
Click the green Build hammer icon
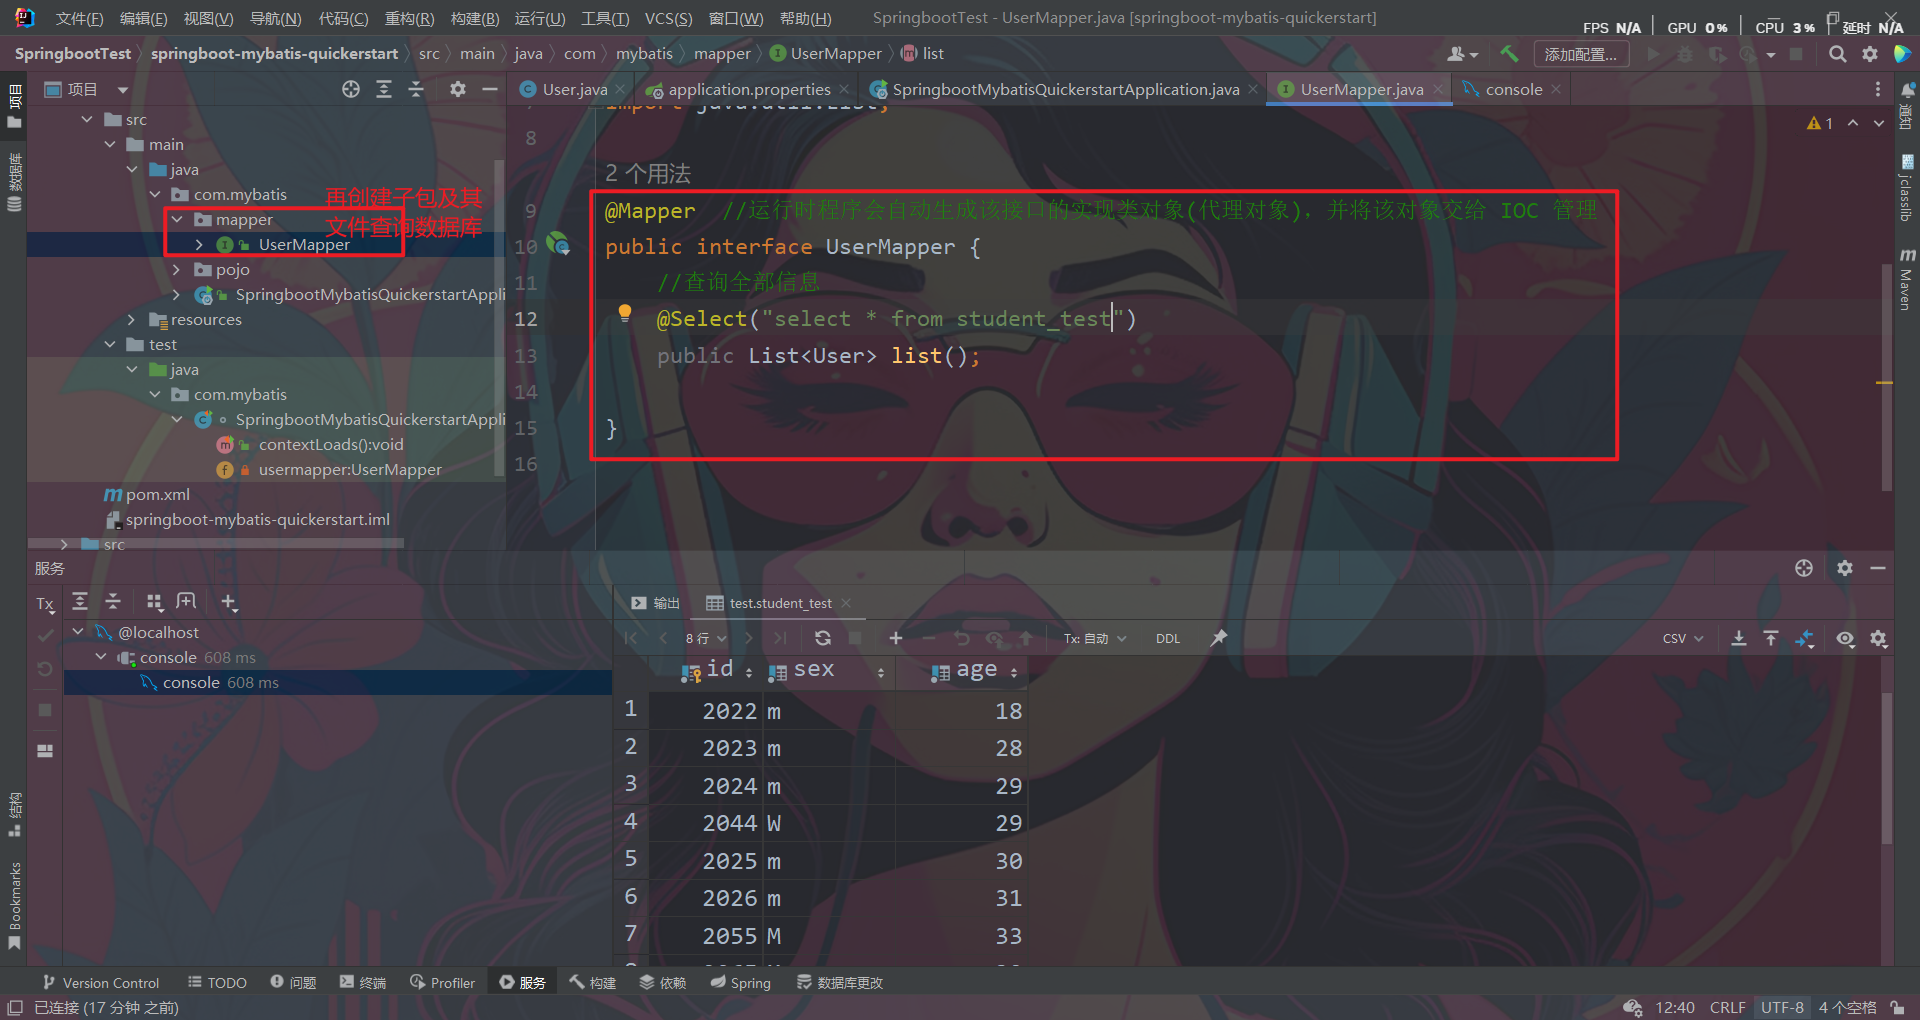1509,54
